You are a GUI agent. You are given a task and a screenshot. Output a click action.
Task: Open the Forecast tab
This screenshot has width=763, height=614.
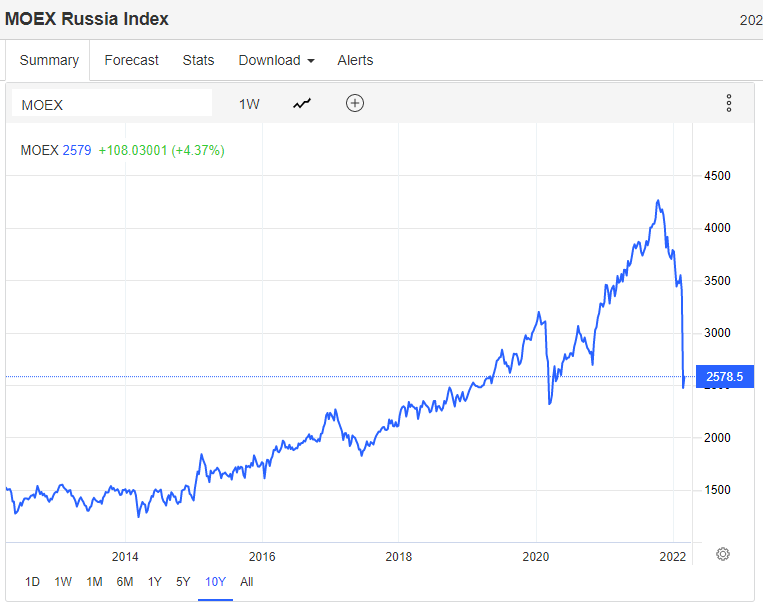tap(131, 60)
